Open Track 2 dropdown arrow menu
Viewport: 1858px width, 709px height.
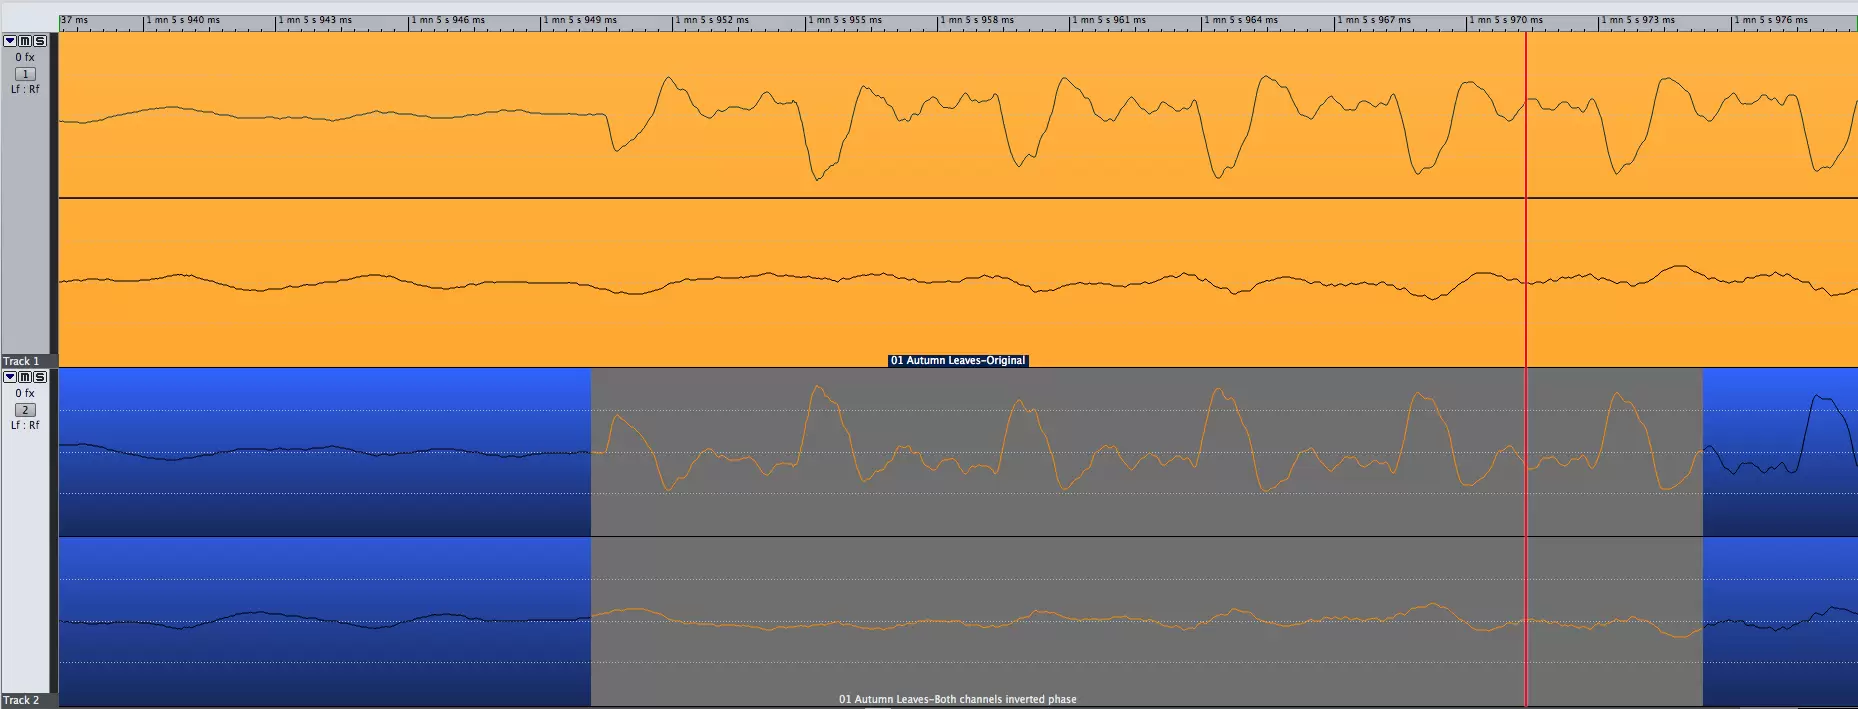click(x=10, y=377)
